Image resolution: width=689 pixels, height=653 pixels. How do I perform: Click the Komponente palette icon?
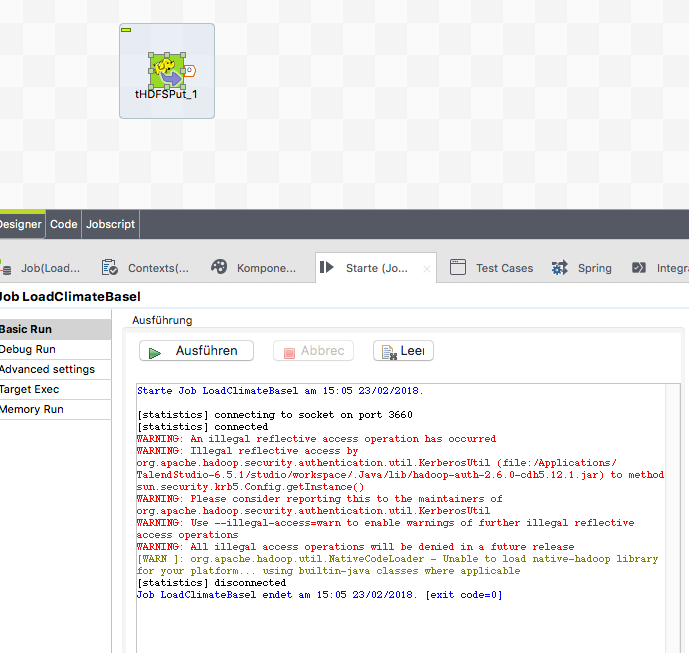(x=219, y=268)
